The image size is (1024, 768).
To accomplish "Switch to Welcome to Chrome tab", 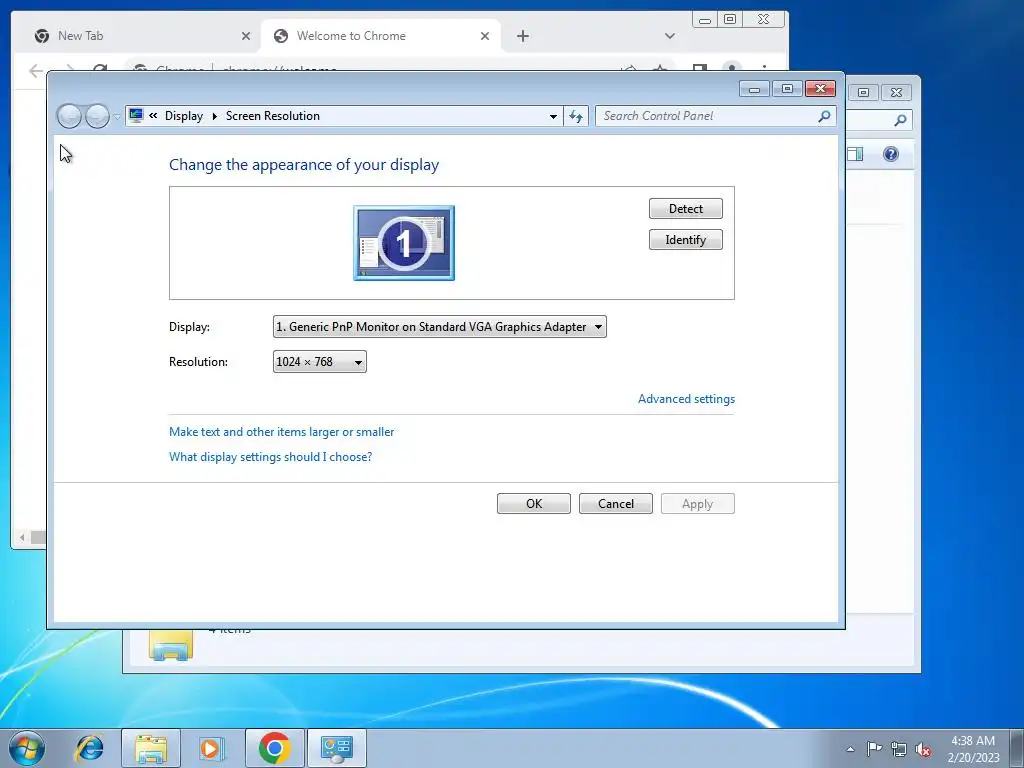I will (381, 36).
